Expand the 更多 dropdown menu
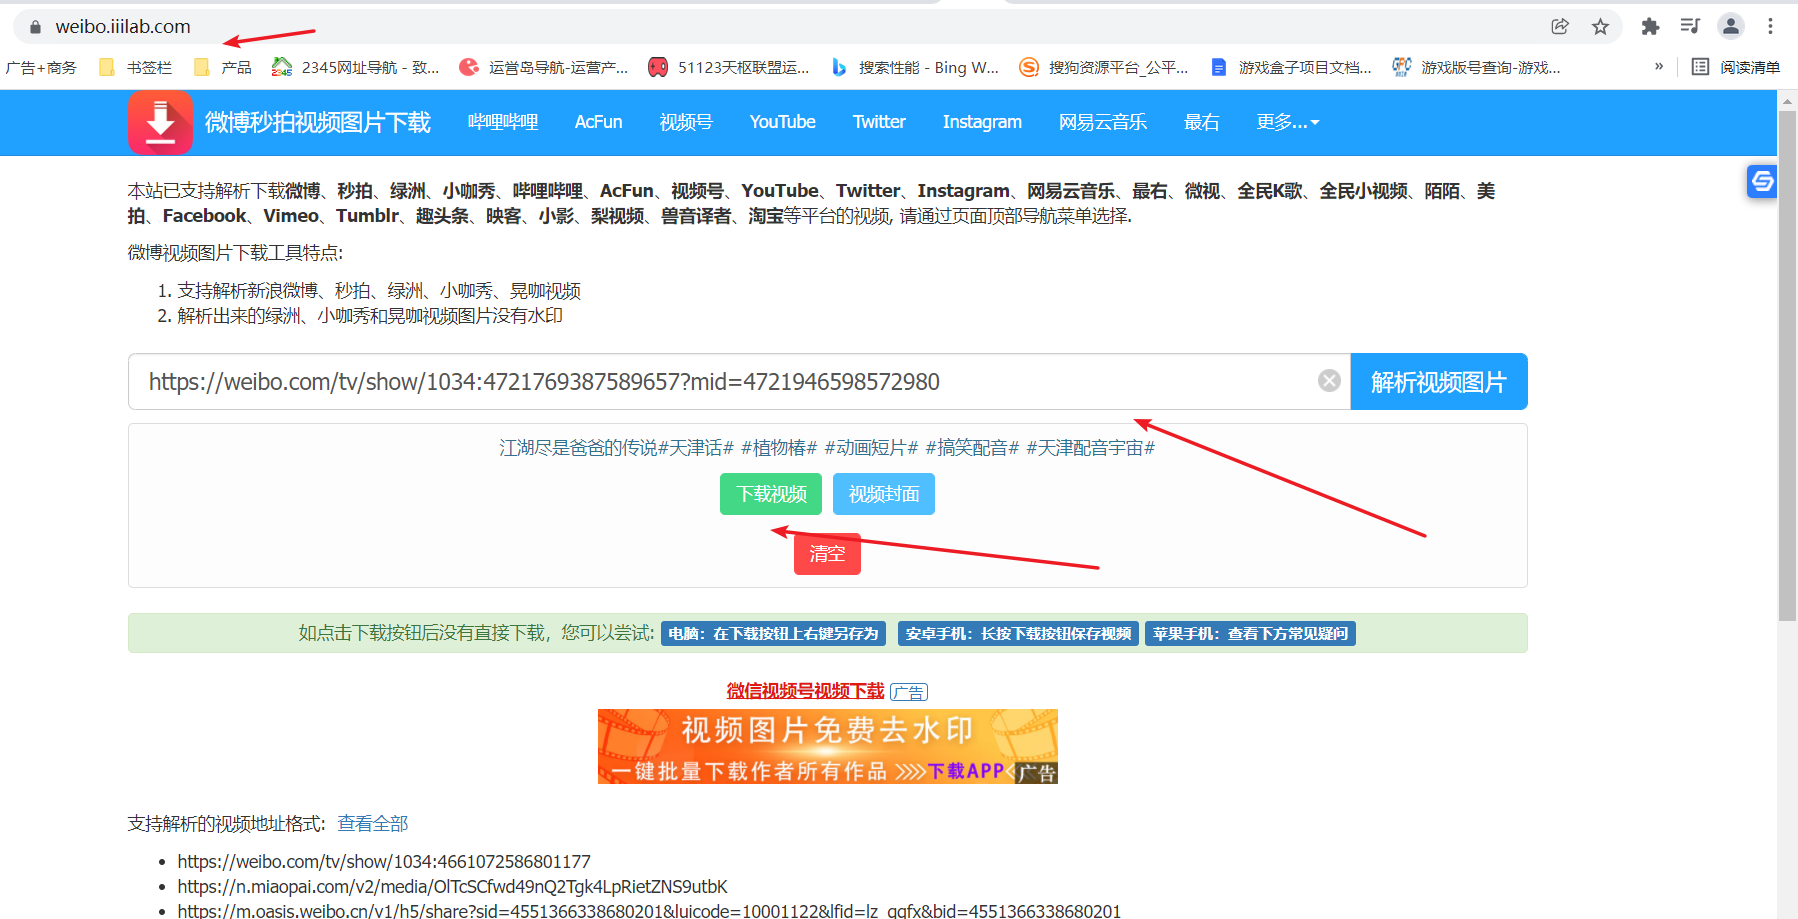Screen dimensions: 1798x919 pos(1287,122)
